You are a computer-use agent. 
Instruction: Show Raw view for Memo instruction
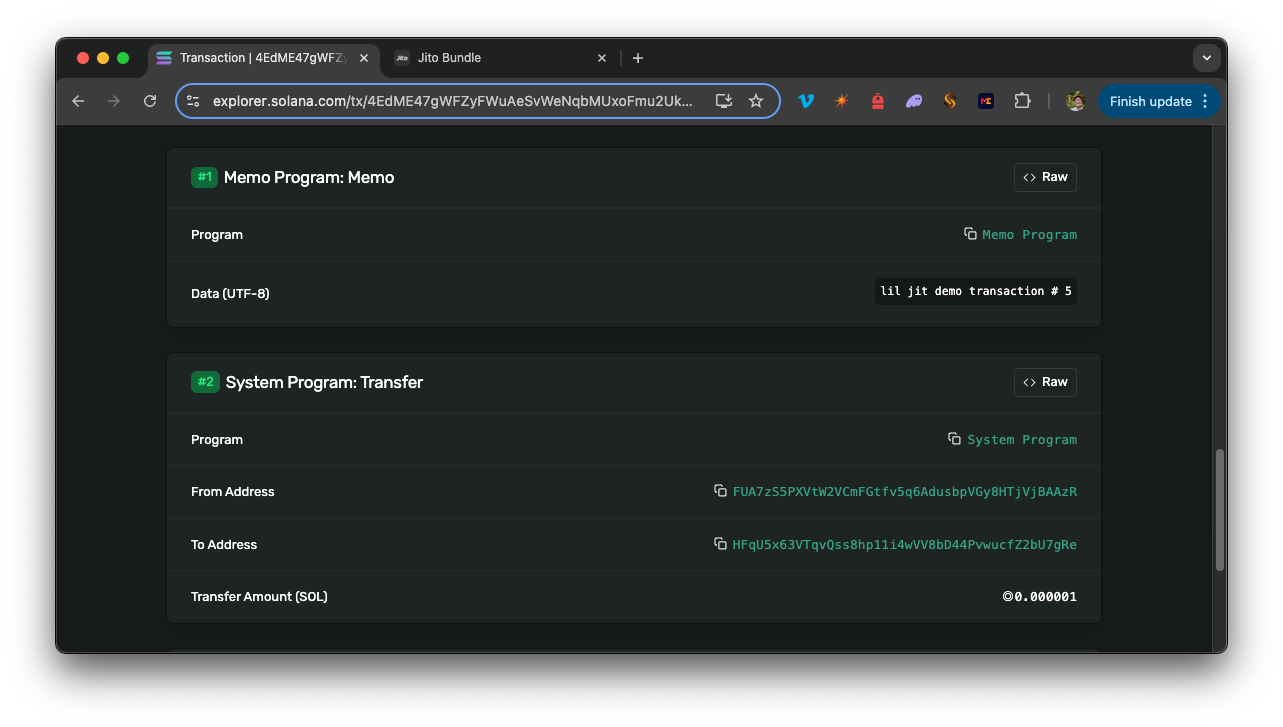1045,177
